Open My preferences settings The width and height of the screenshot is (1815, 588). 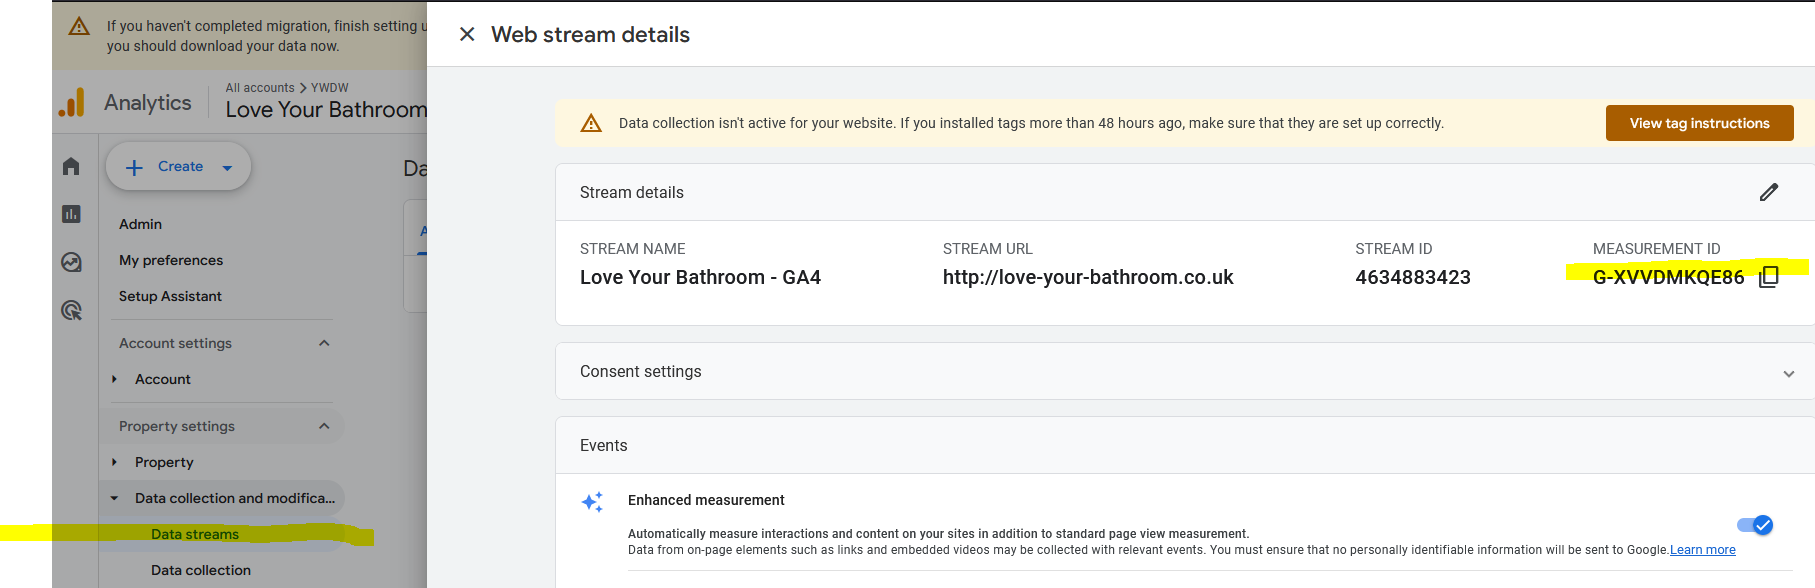tap(170, 260)
